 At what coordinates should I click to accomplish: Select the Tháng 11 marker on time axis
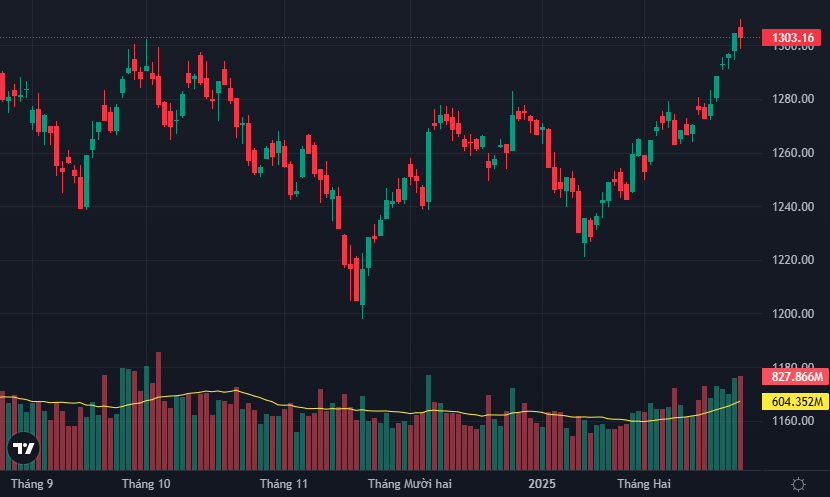[283, 484]
